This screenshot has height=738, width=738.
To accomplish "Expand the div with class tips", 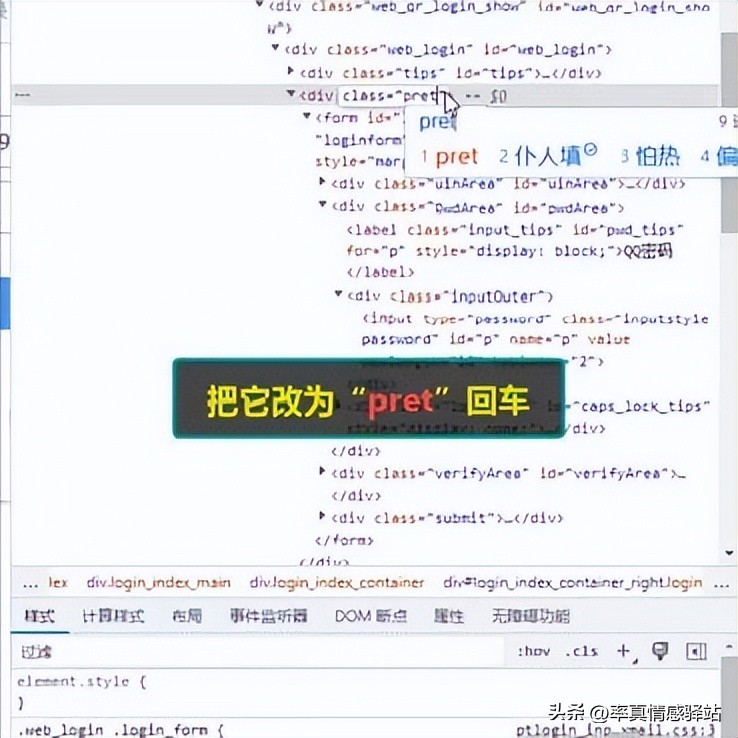I will (291, 71).
